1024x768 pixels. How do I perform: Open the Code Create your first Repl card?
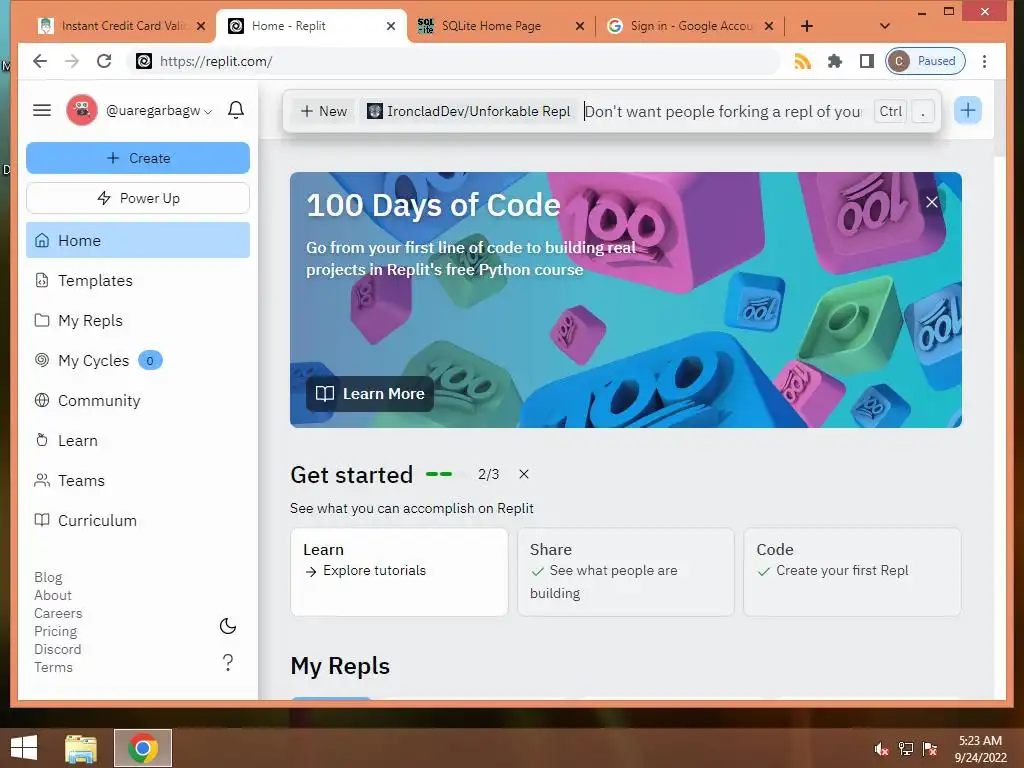point(852,572)
